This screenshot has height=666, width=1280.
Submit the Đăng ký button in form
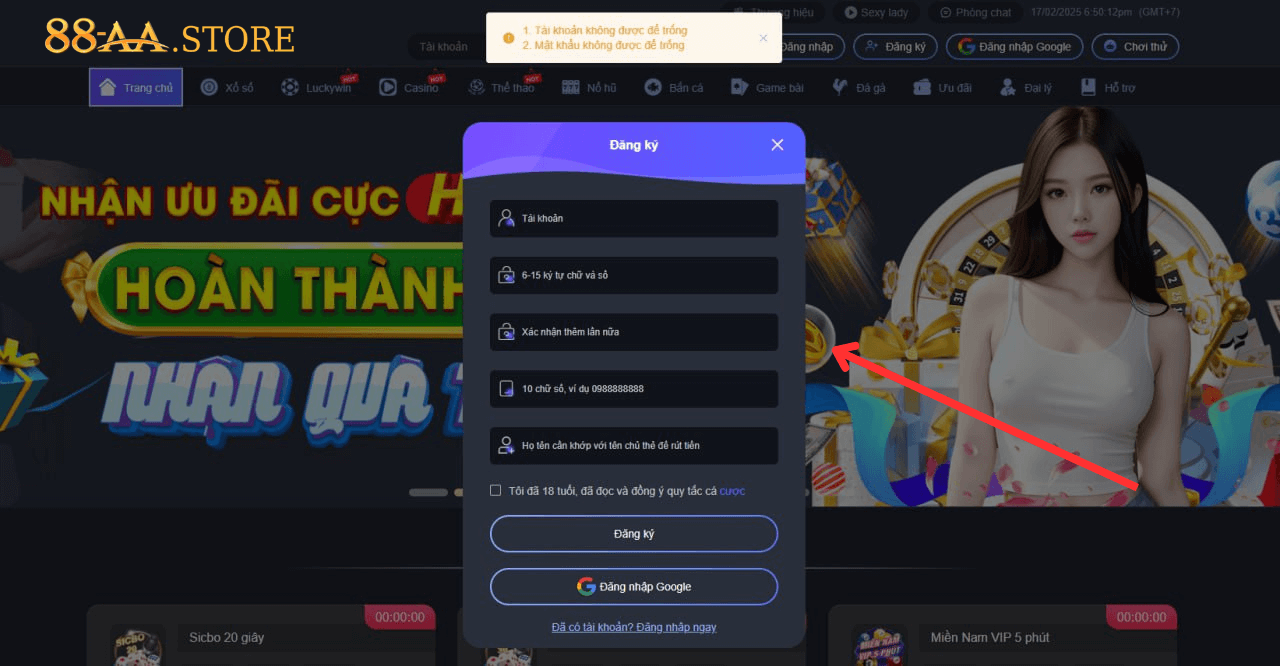pyautogui.click(x=634, y=534)
